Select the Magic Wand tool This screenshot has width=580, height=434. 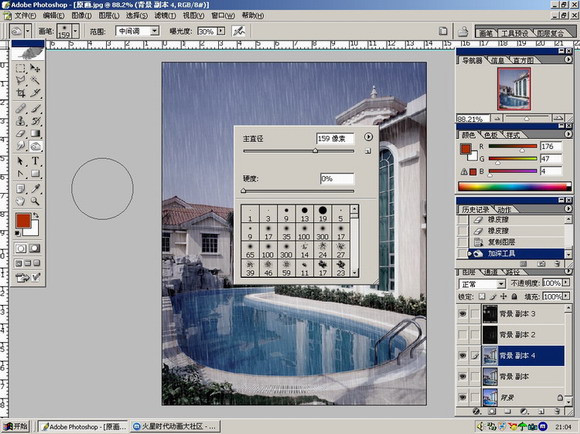(35, 80)
